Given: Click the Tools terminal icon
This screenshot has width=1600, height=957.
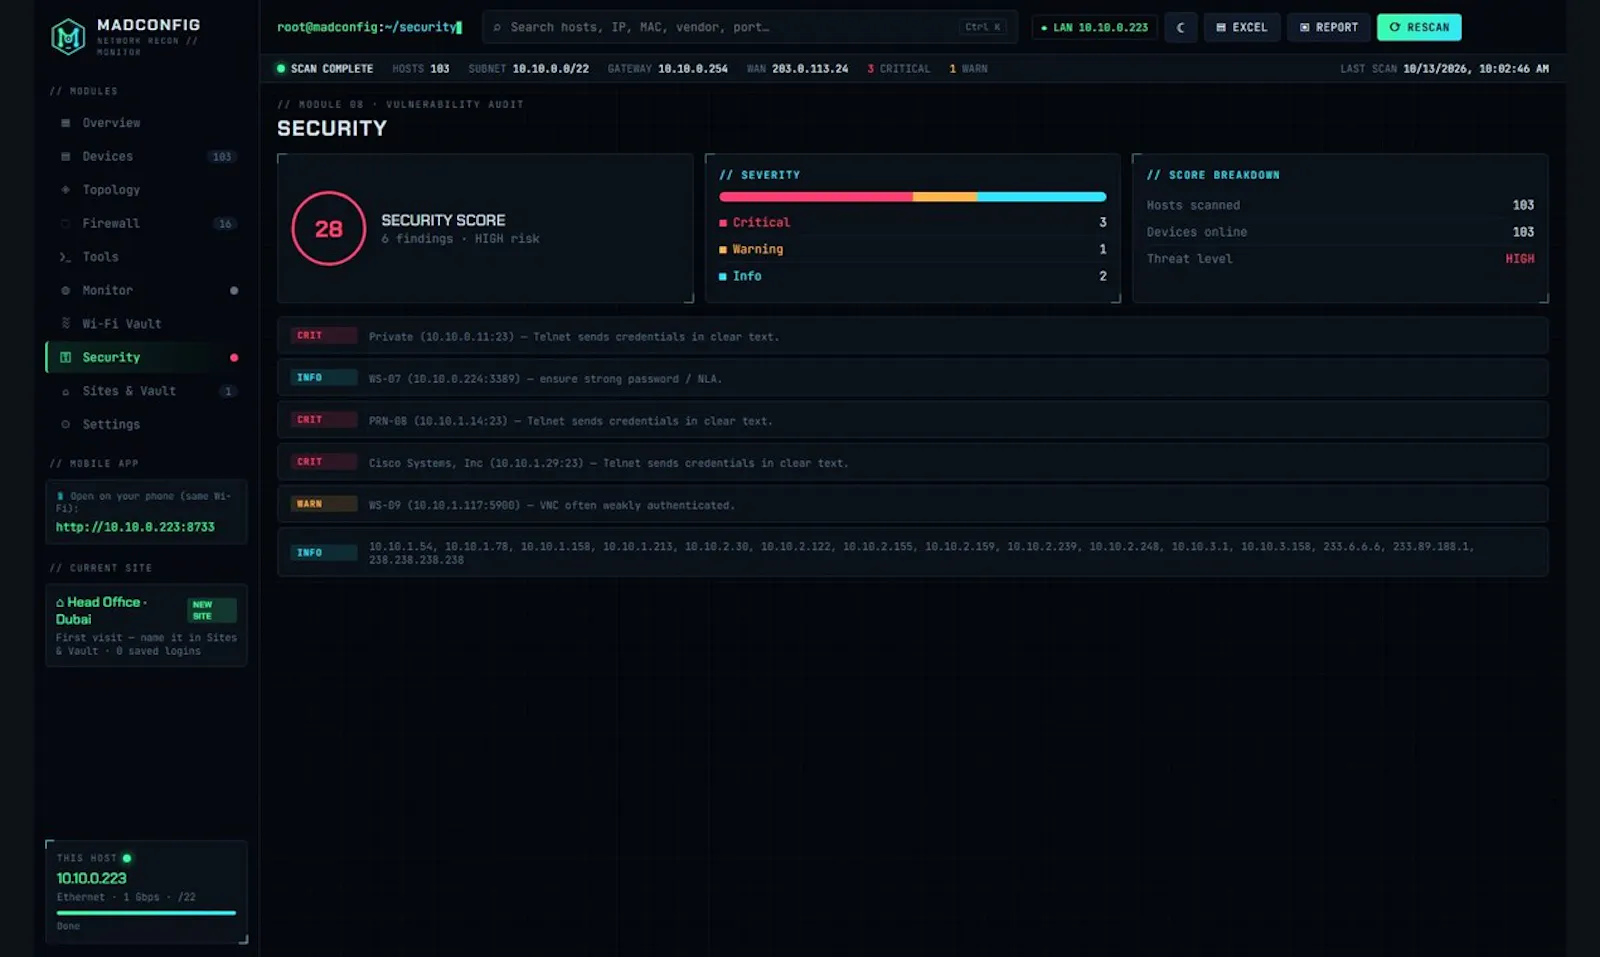Looking at the screenshot, I should pos(65,257).
